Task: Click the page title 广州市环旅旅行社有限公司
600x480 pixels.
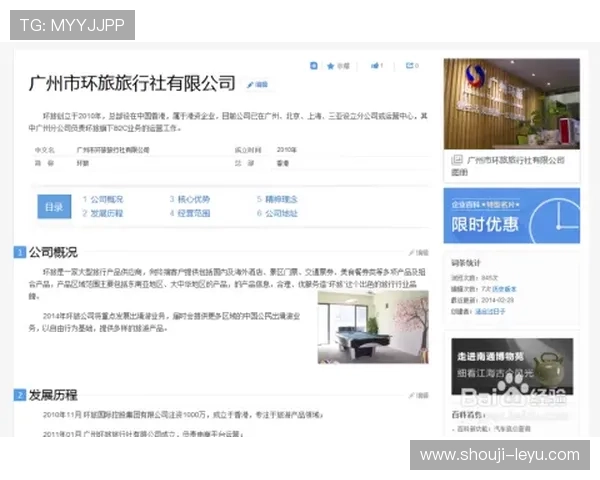Action: pyautogui.click(x=132, y=83)
